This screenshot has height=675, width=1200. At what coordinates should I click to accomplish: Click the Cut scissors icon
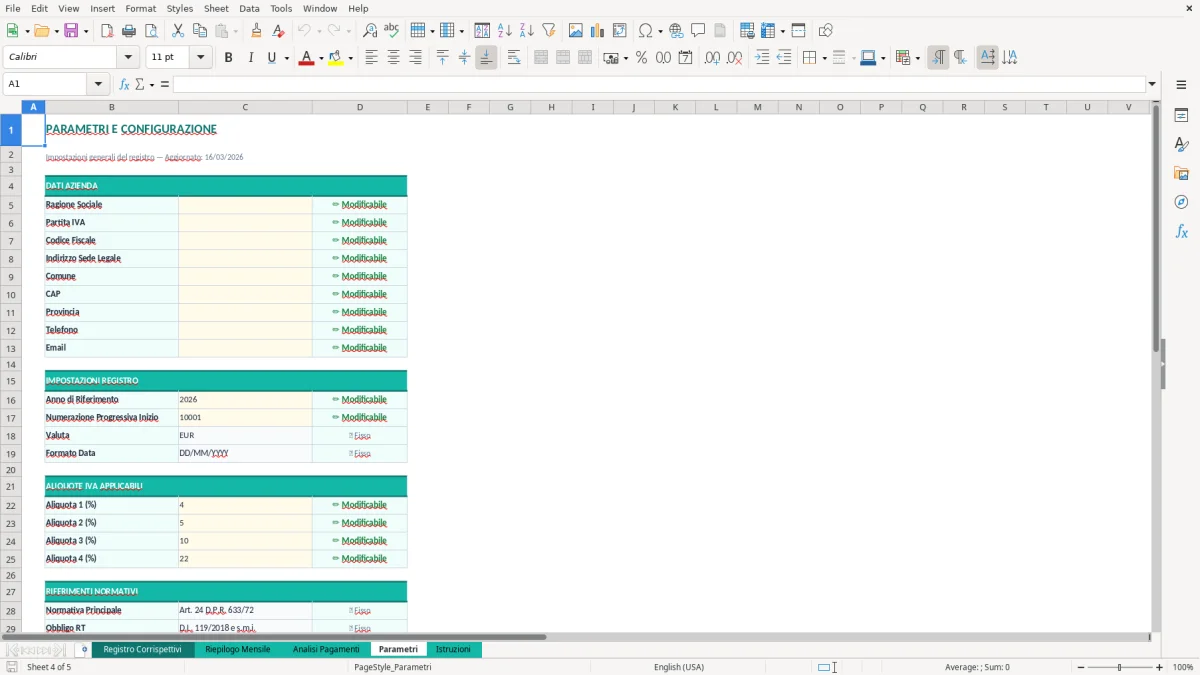coord(178,31)
